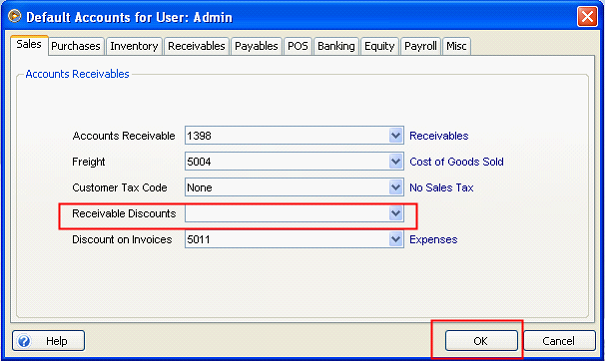Click the No Sales Tax label
The height and width of the screenshot is (362, 606).
coord(441,188)
